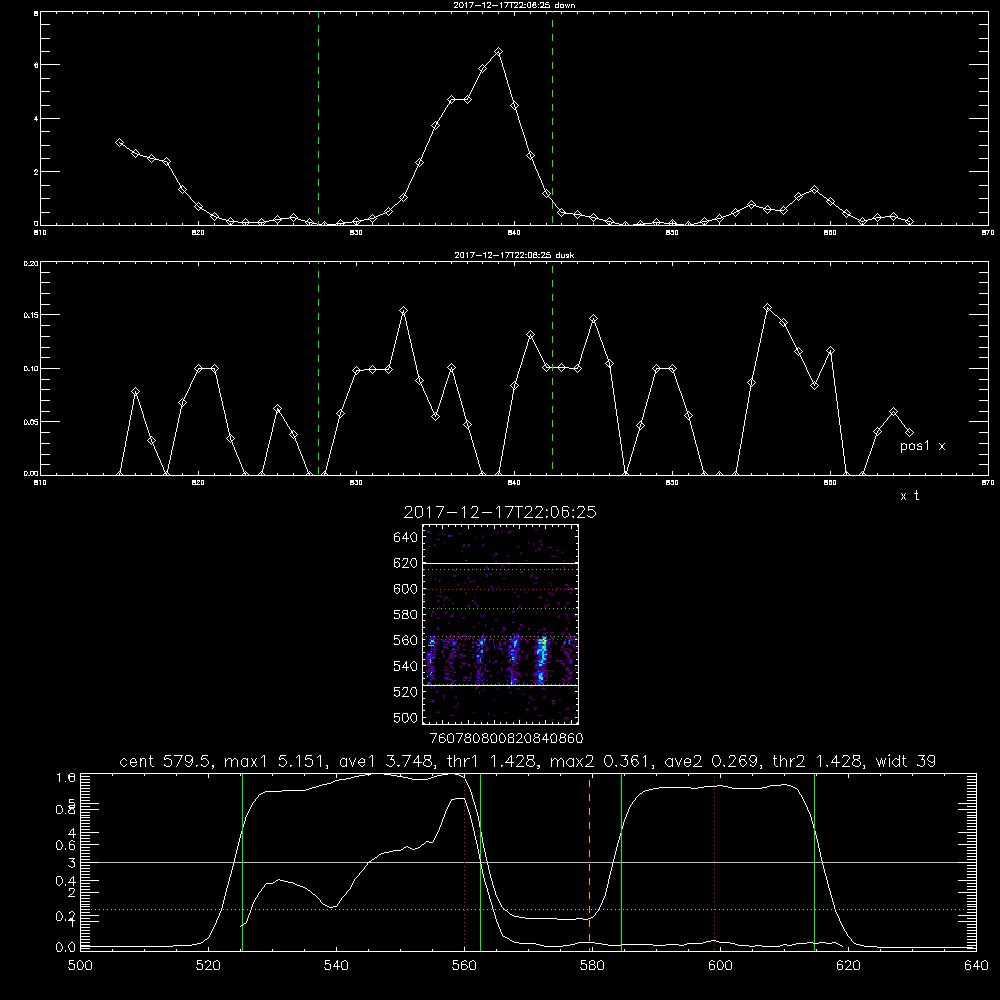This screenshot has height=1000, width=1000.
Task: Click the small secondary dawn peak near 859
Action: click(814, 189)
